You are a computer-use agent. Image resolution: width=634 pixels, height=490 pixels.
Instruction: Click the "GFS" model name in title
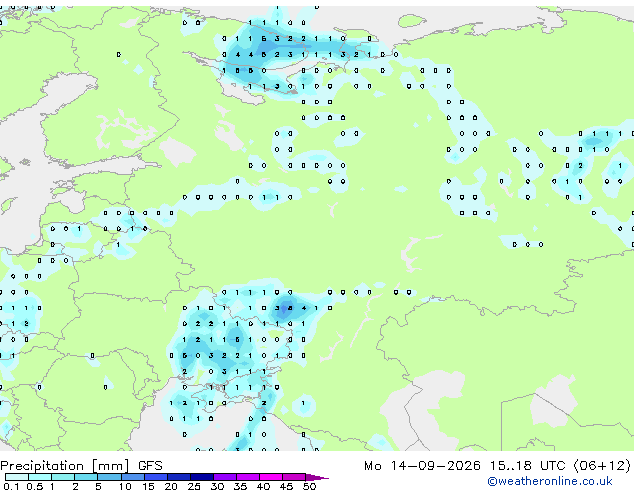[150, 466]
